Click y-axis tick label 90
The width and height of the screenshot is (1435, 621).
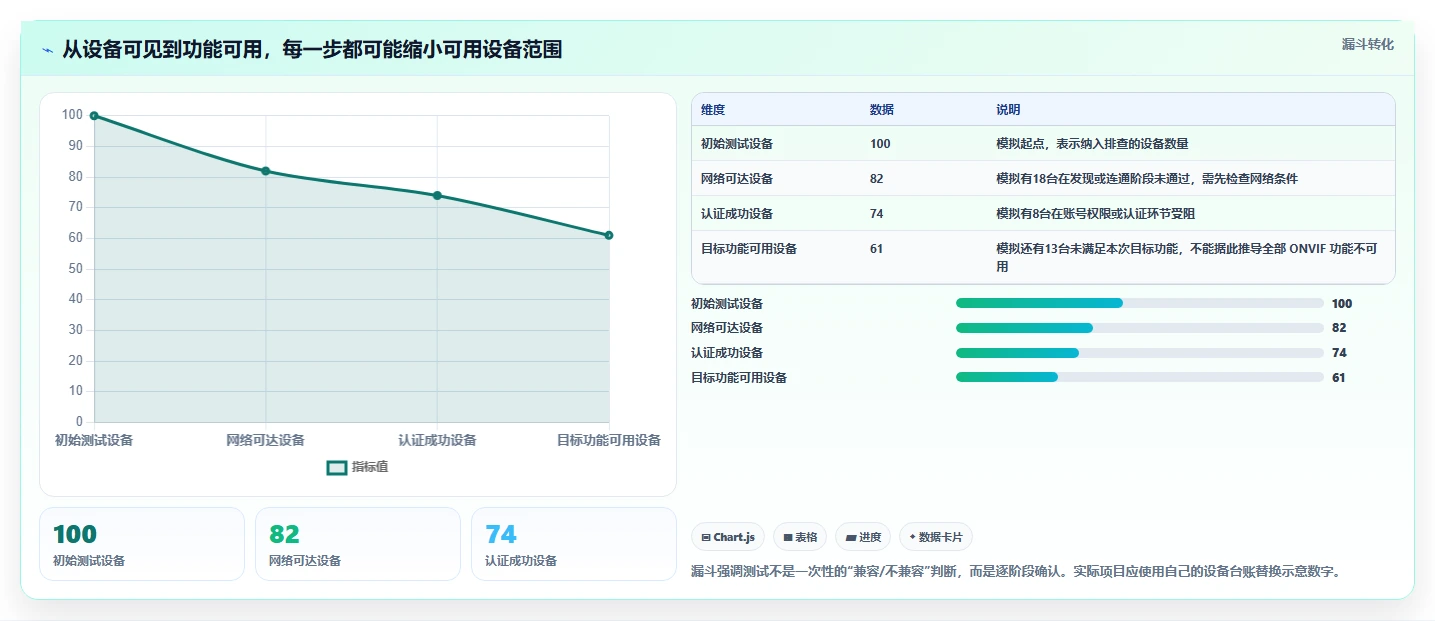(x=74, y=146)
